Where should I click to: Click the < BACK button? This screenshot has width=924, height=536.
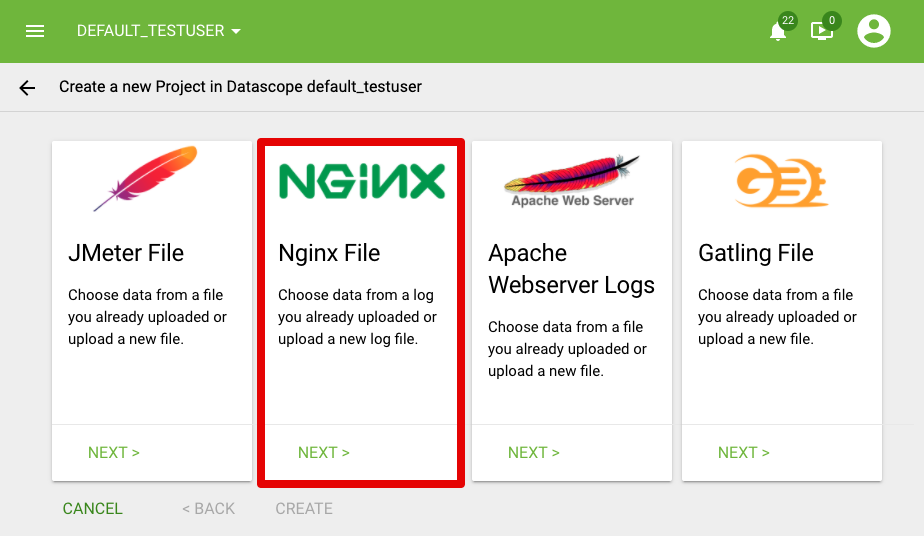pos(208,508)
